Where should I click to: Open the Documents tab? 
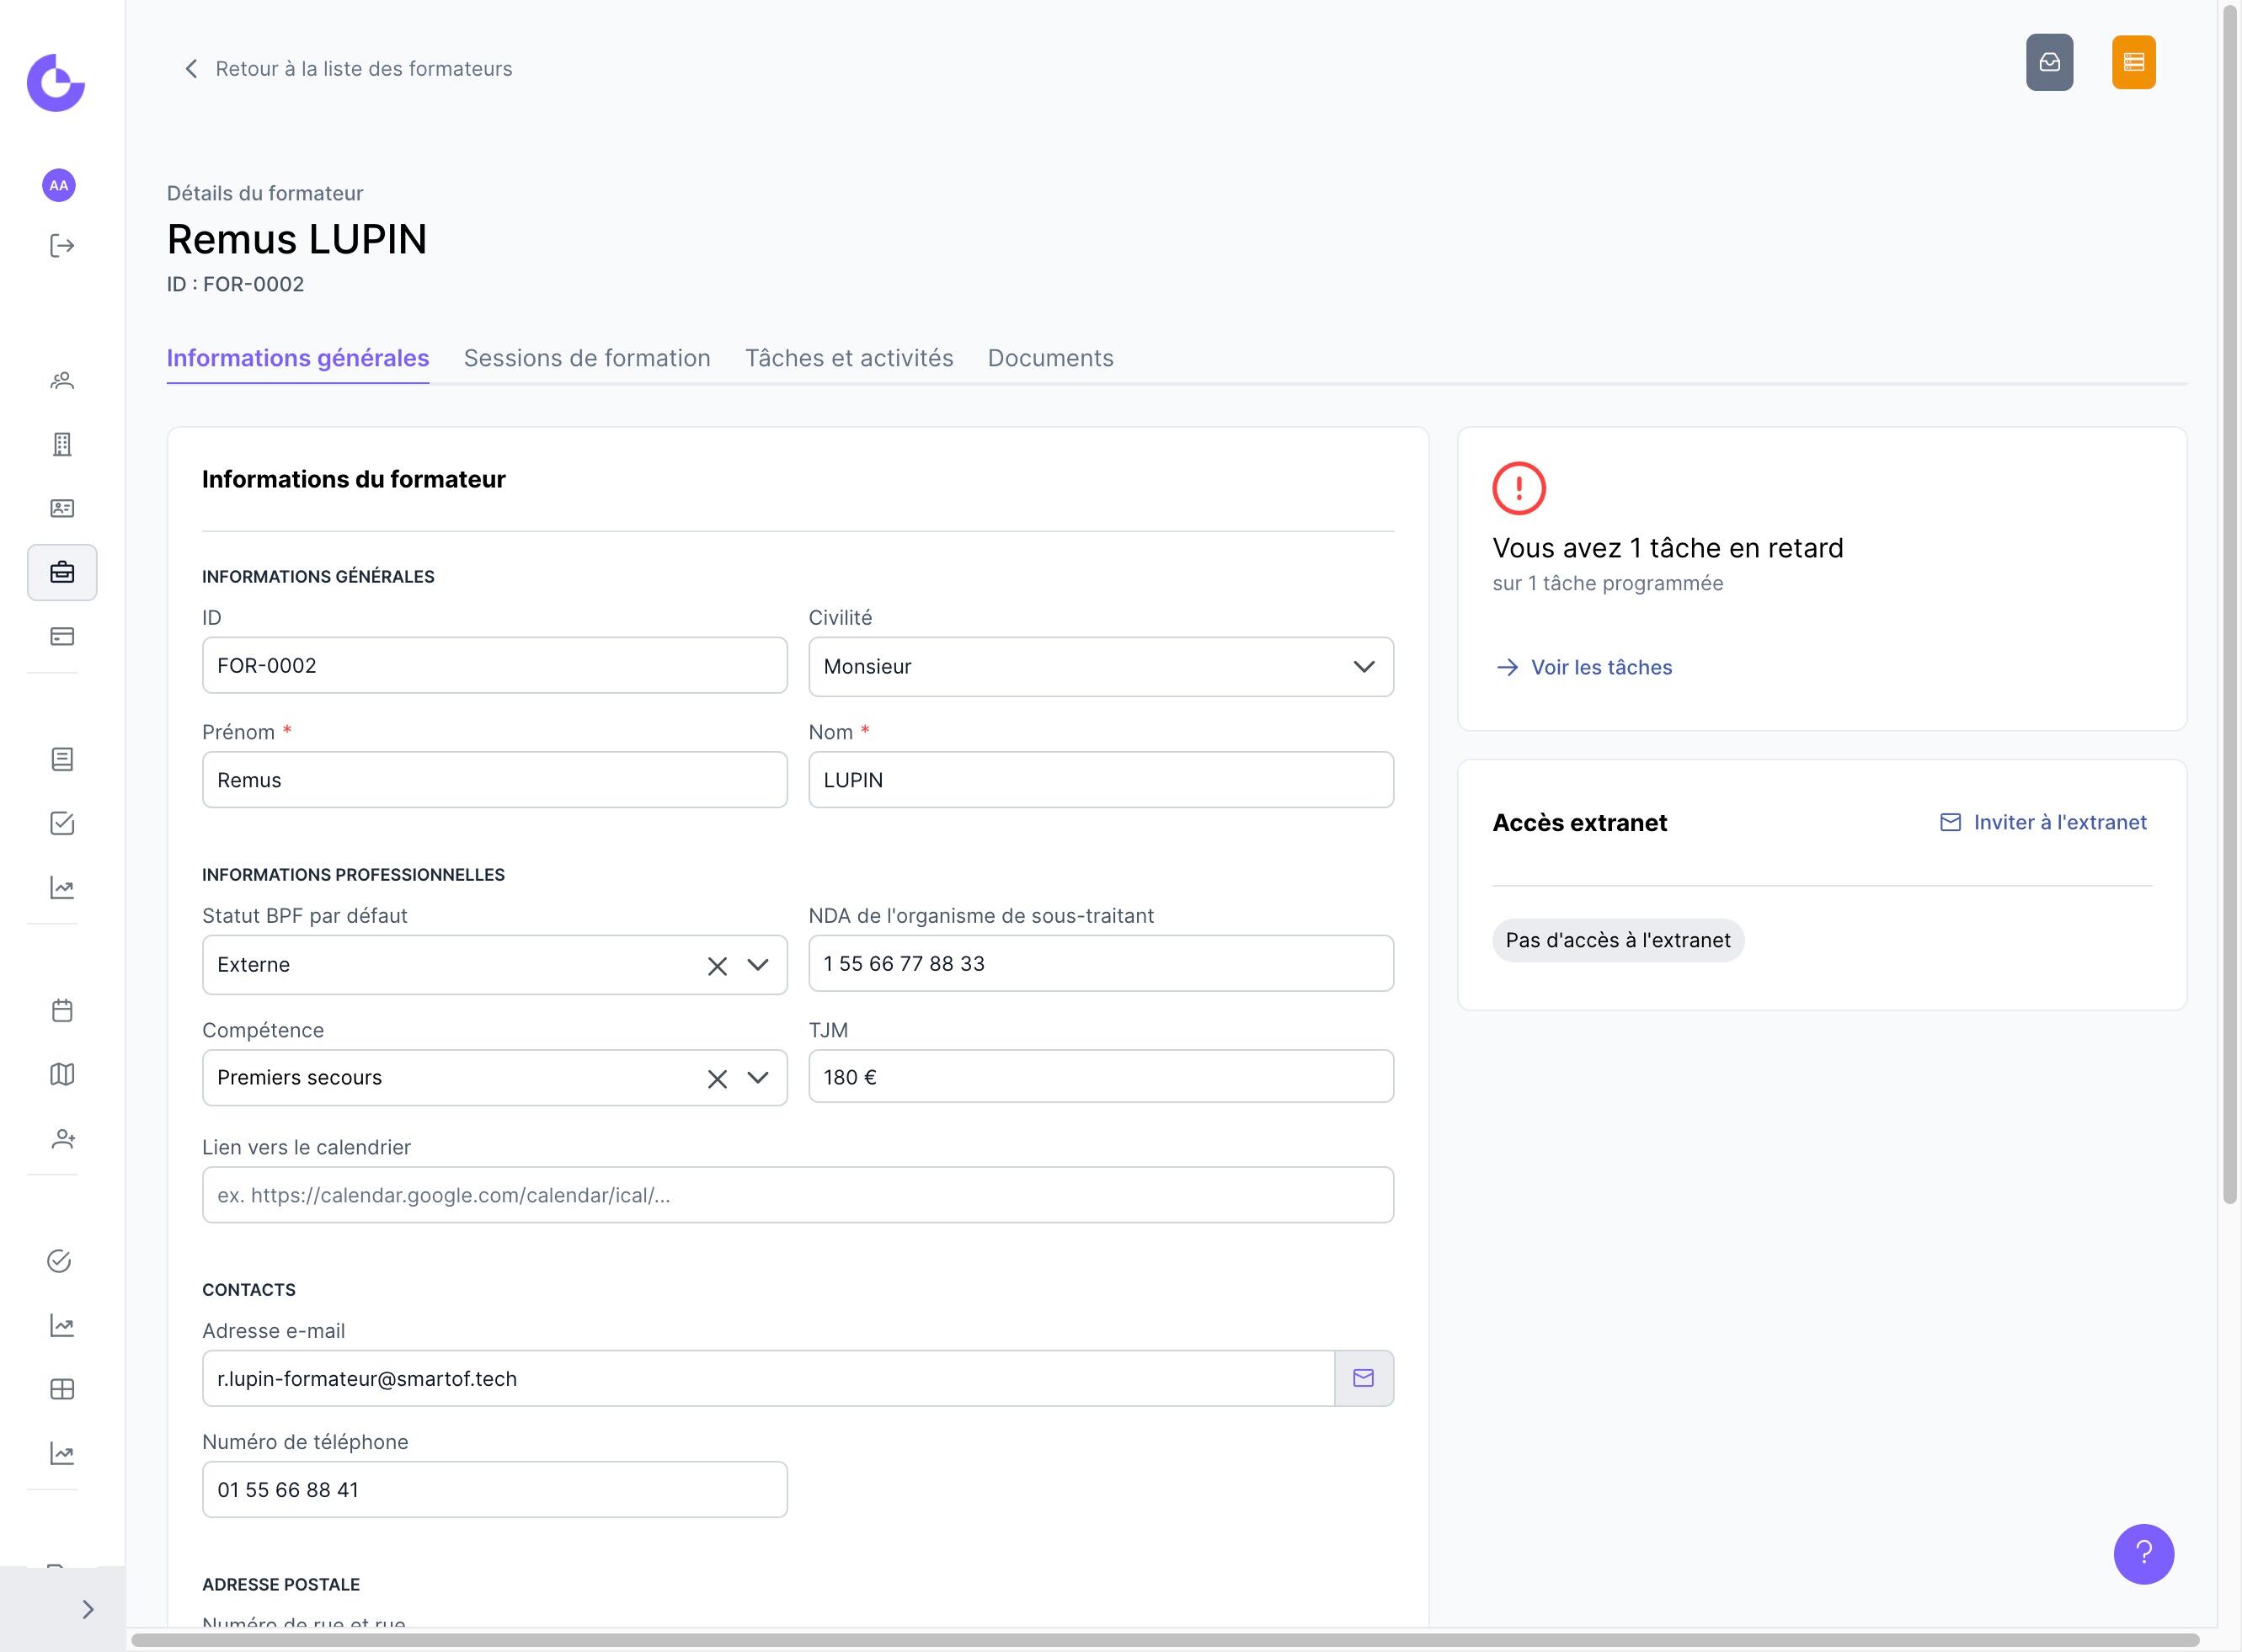coord(1050,358)
